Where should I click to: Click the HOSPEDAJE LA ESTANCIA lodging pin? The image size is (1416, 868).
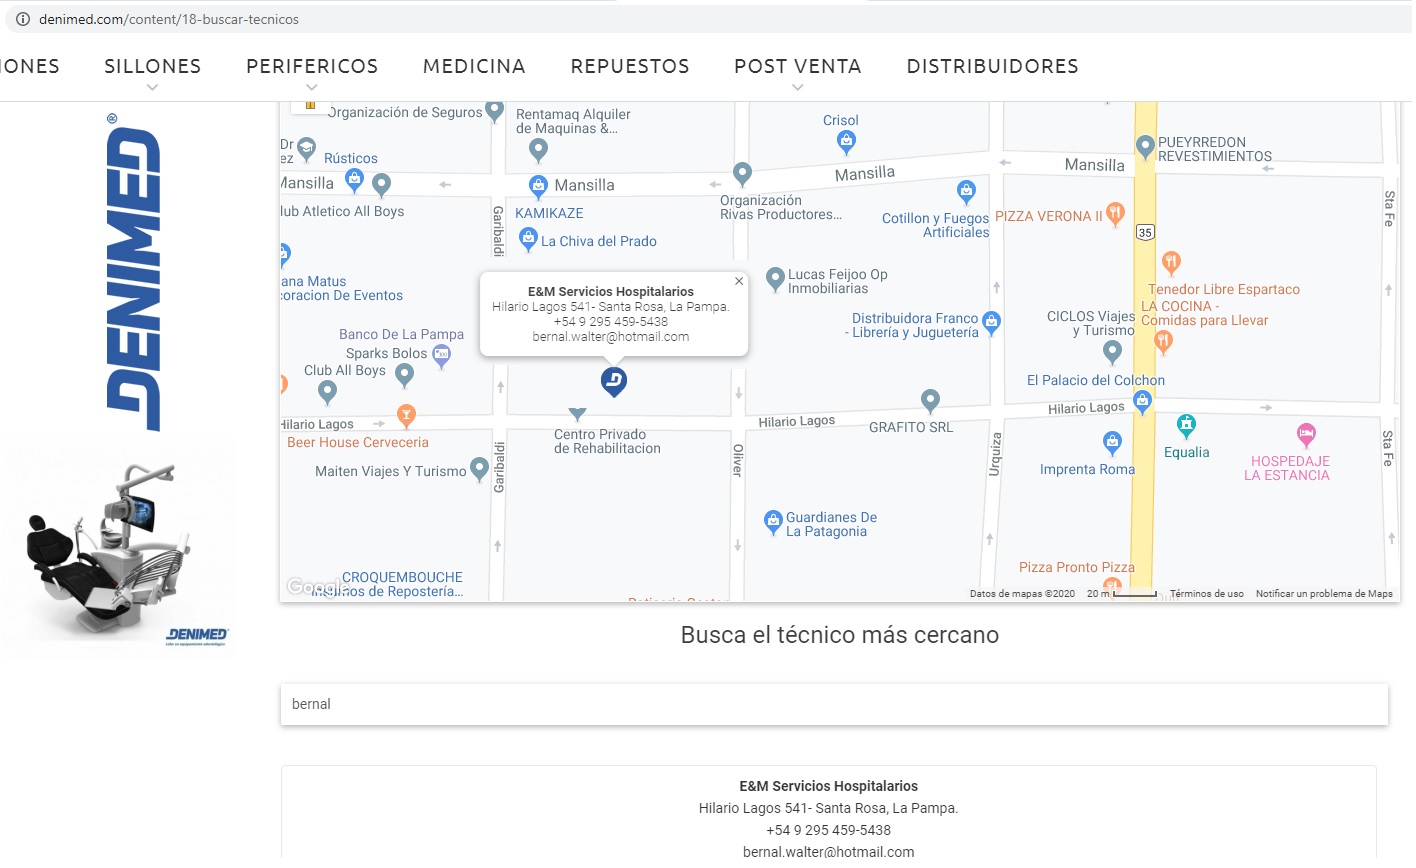point(1306,435)
